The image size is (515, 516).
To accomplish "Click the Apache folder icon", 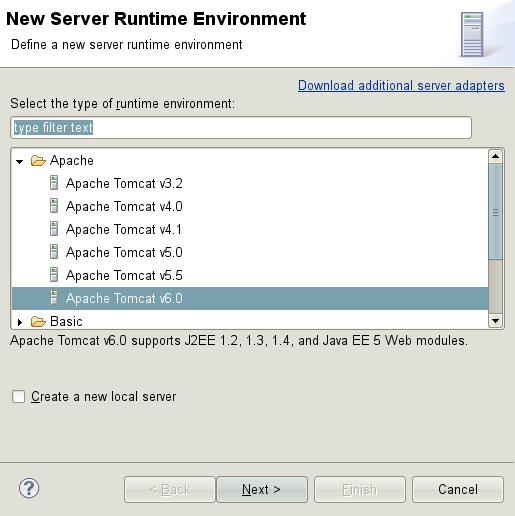I will point(38,161).
